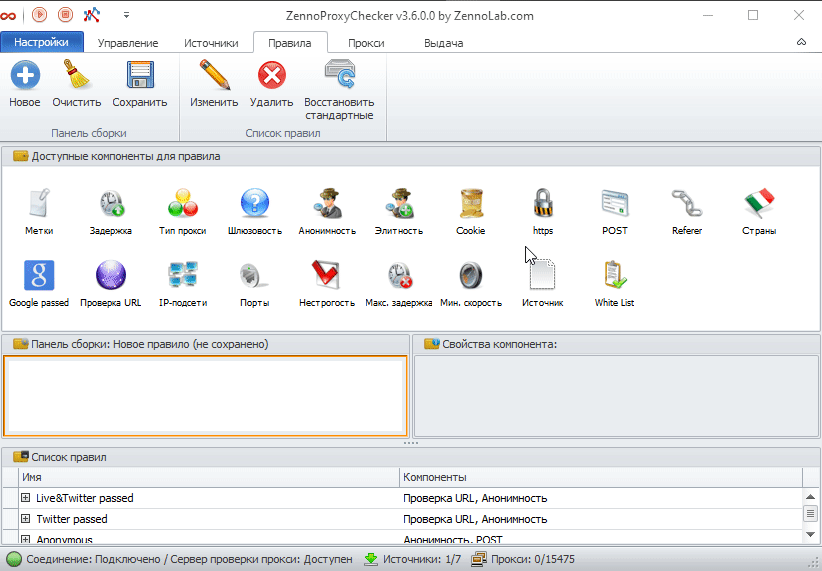Expand the Twitter passed rule row
This screenshot has width=822, height=571.
[26, 519]
